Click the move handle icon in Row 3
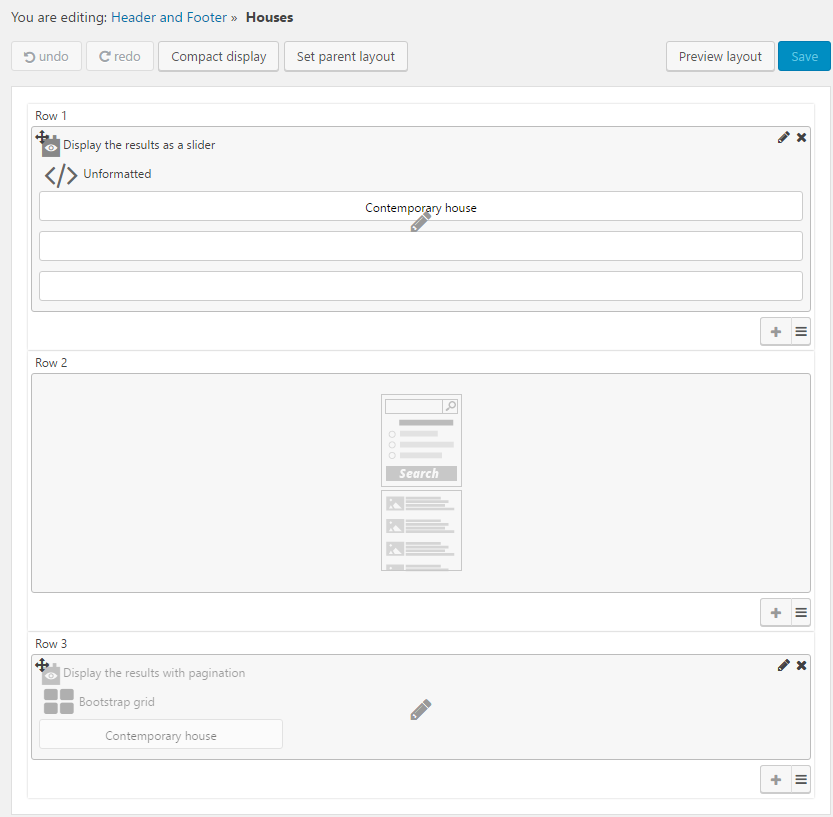 pyautogui.click(x=42, y=664)
